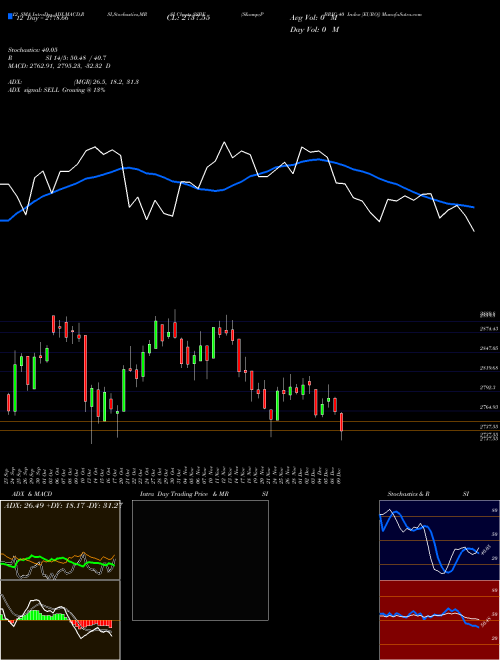This screenshot has height=660, width=500.
Task: Click the first date label on the time axis
Action: pos(7,474)
